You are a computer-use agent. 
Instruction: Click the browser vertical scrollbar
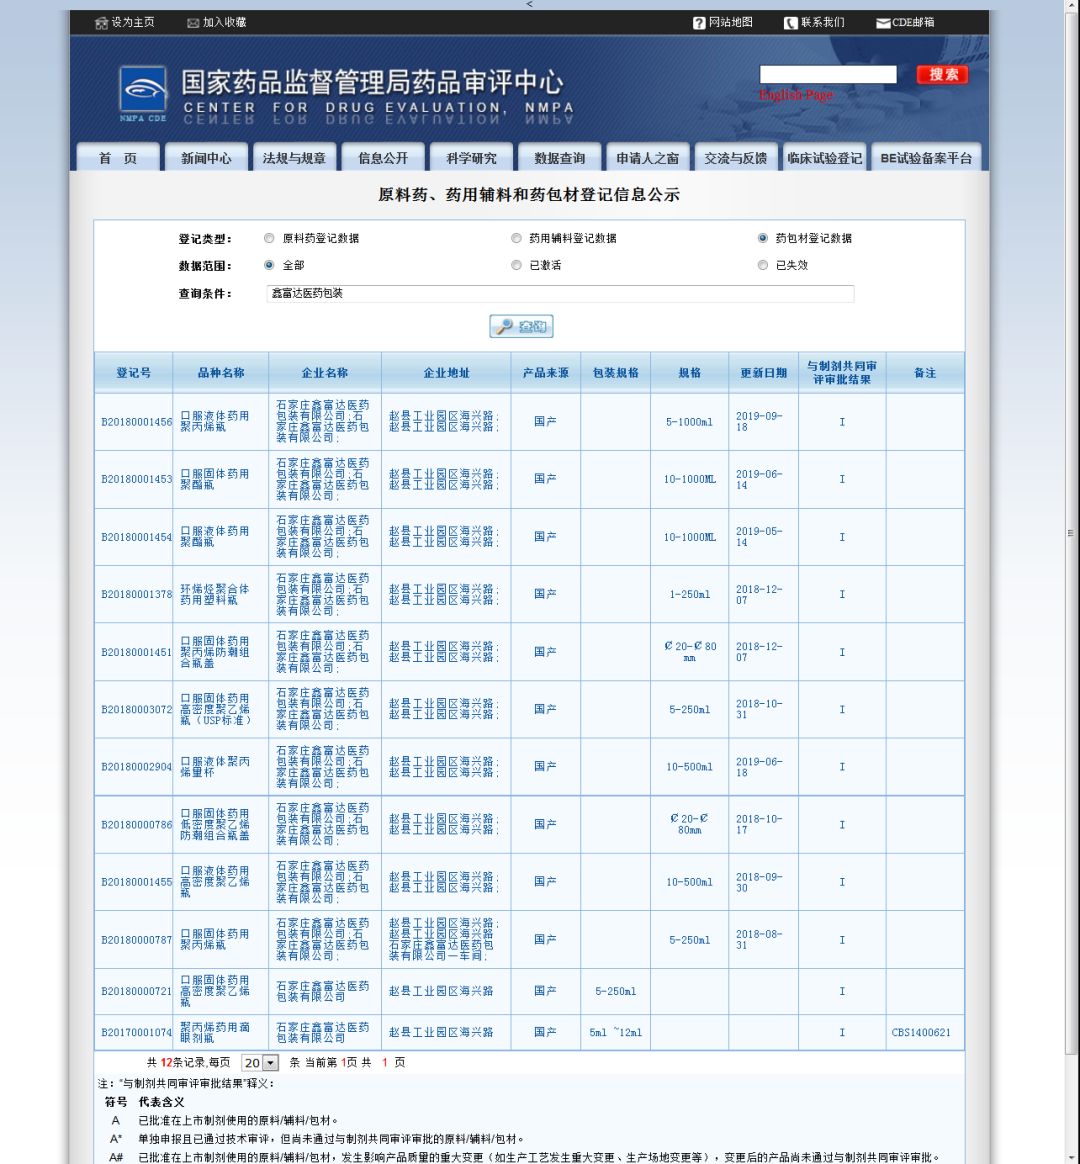click(x=1070, y=533)
